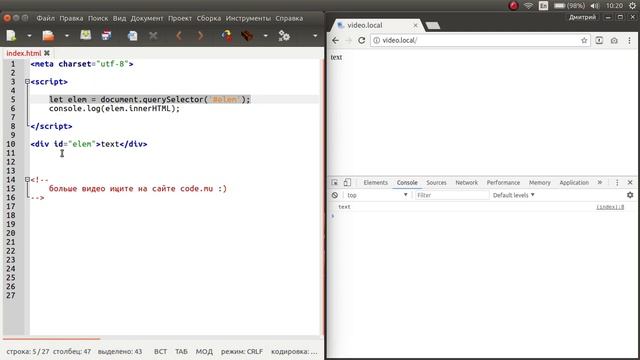Close the document using the toolbar X icon

click(153, 36)
